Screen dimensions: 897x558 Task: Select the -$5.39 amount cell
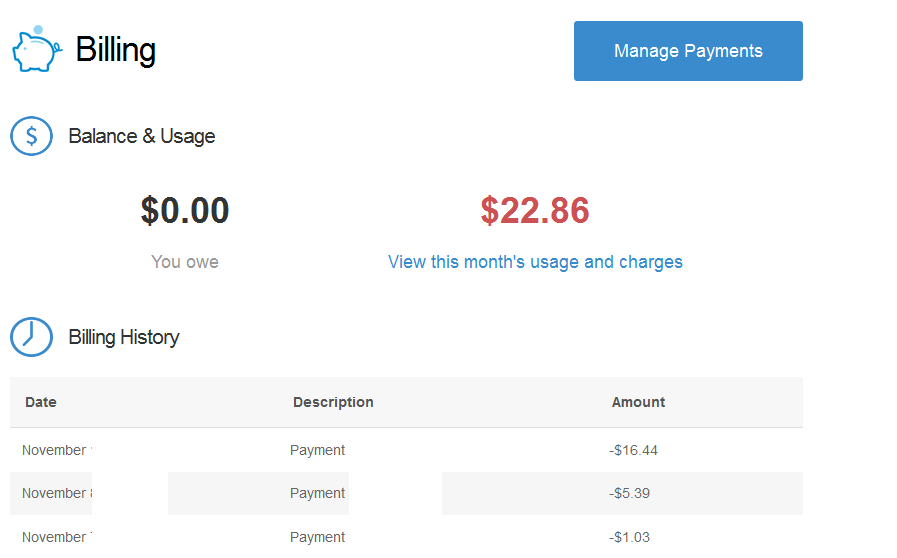(629, 493)
